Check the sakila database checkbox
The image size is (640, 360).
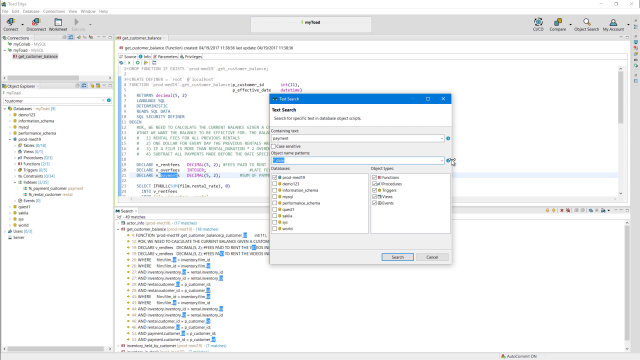coord(275,216)
